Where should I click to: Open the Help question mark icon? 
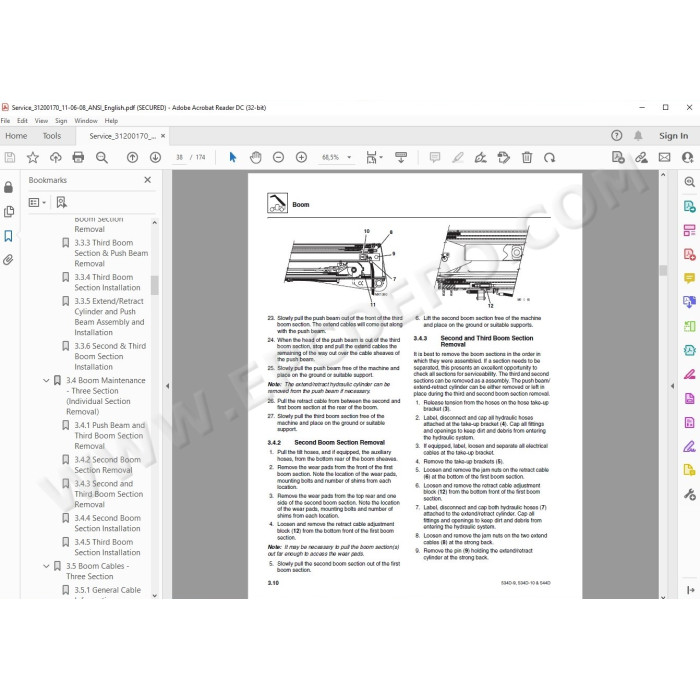(617, 136)
